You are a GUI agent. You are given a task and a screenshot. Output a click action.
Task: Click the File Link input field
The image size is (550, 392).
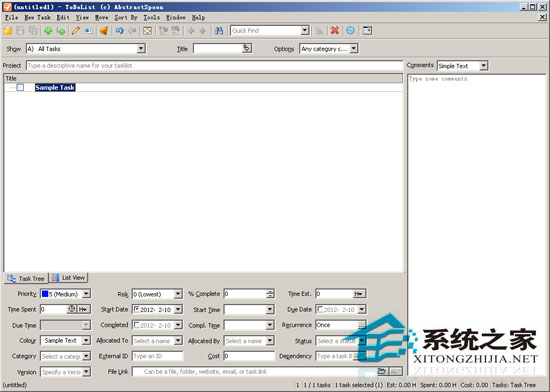click(254, 372)
